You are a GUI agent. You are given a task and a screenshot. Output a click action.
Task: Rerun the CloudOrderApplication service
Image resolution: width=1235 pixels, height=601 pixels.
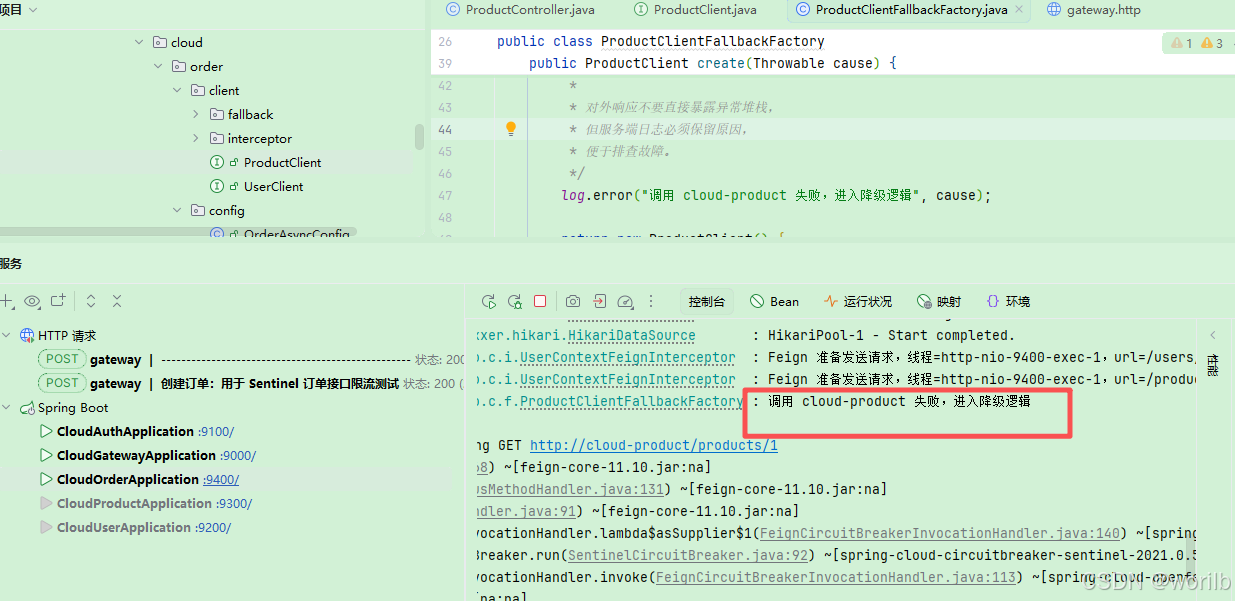point(489,301)
